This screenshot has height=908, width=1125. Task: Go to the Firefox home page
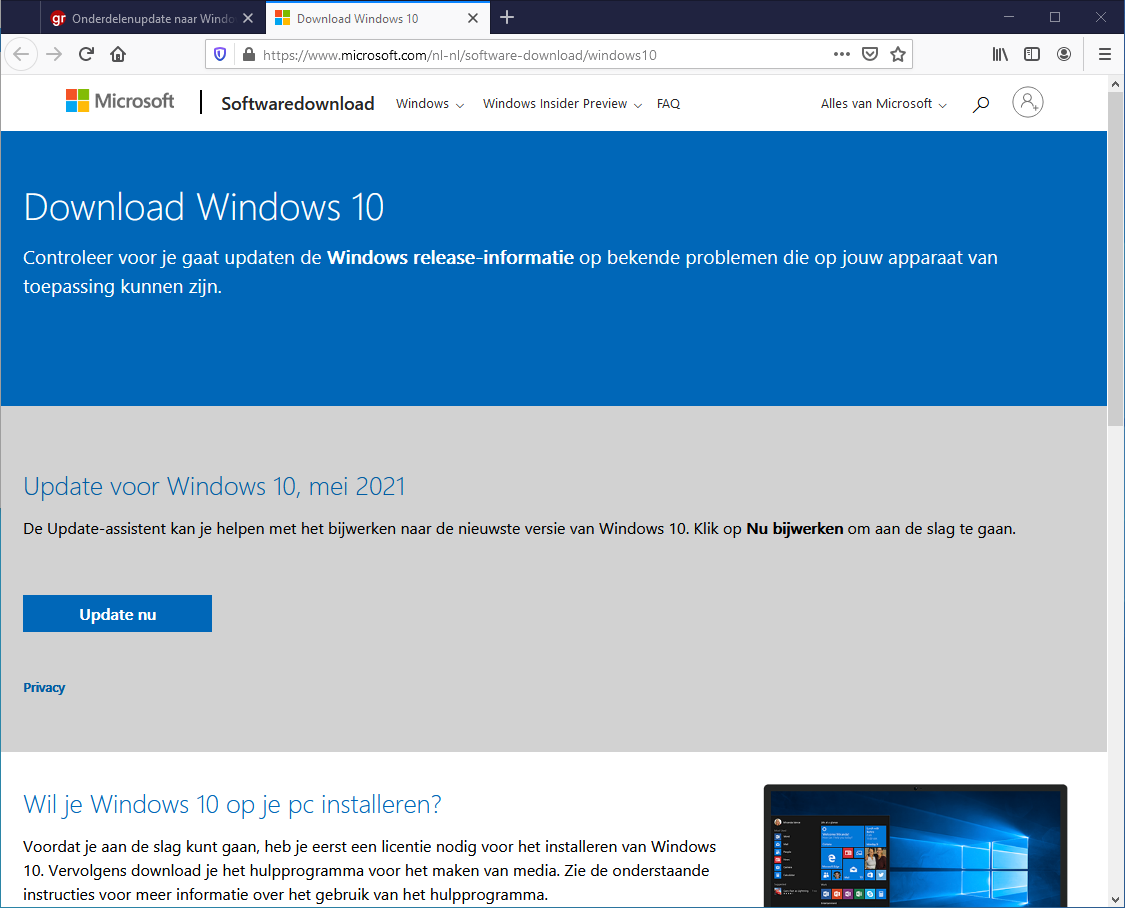(x=118, y=54)
